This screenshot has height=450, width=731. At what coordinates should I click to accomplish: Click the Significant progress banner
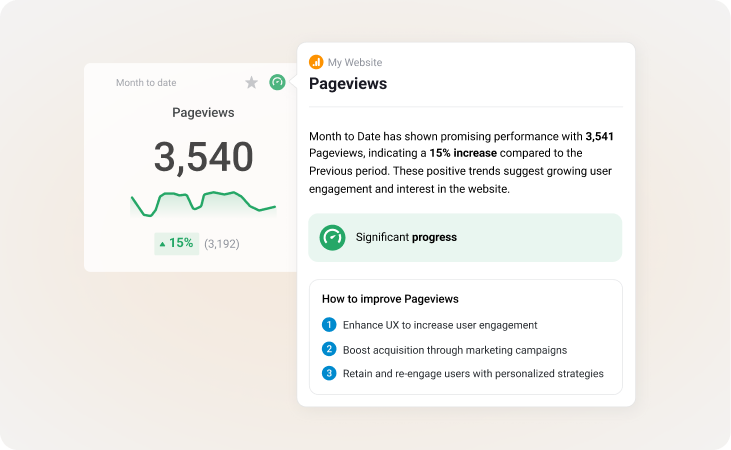pos(465,237)
